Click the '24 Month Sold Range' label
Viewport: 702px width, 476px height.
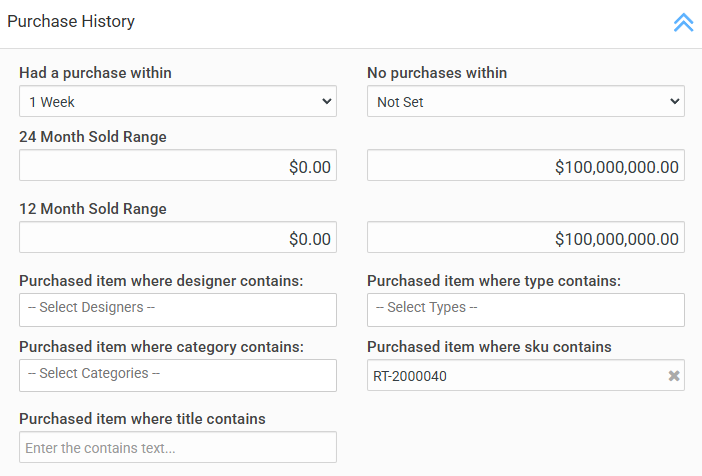pos(93,137)
